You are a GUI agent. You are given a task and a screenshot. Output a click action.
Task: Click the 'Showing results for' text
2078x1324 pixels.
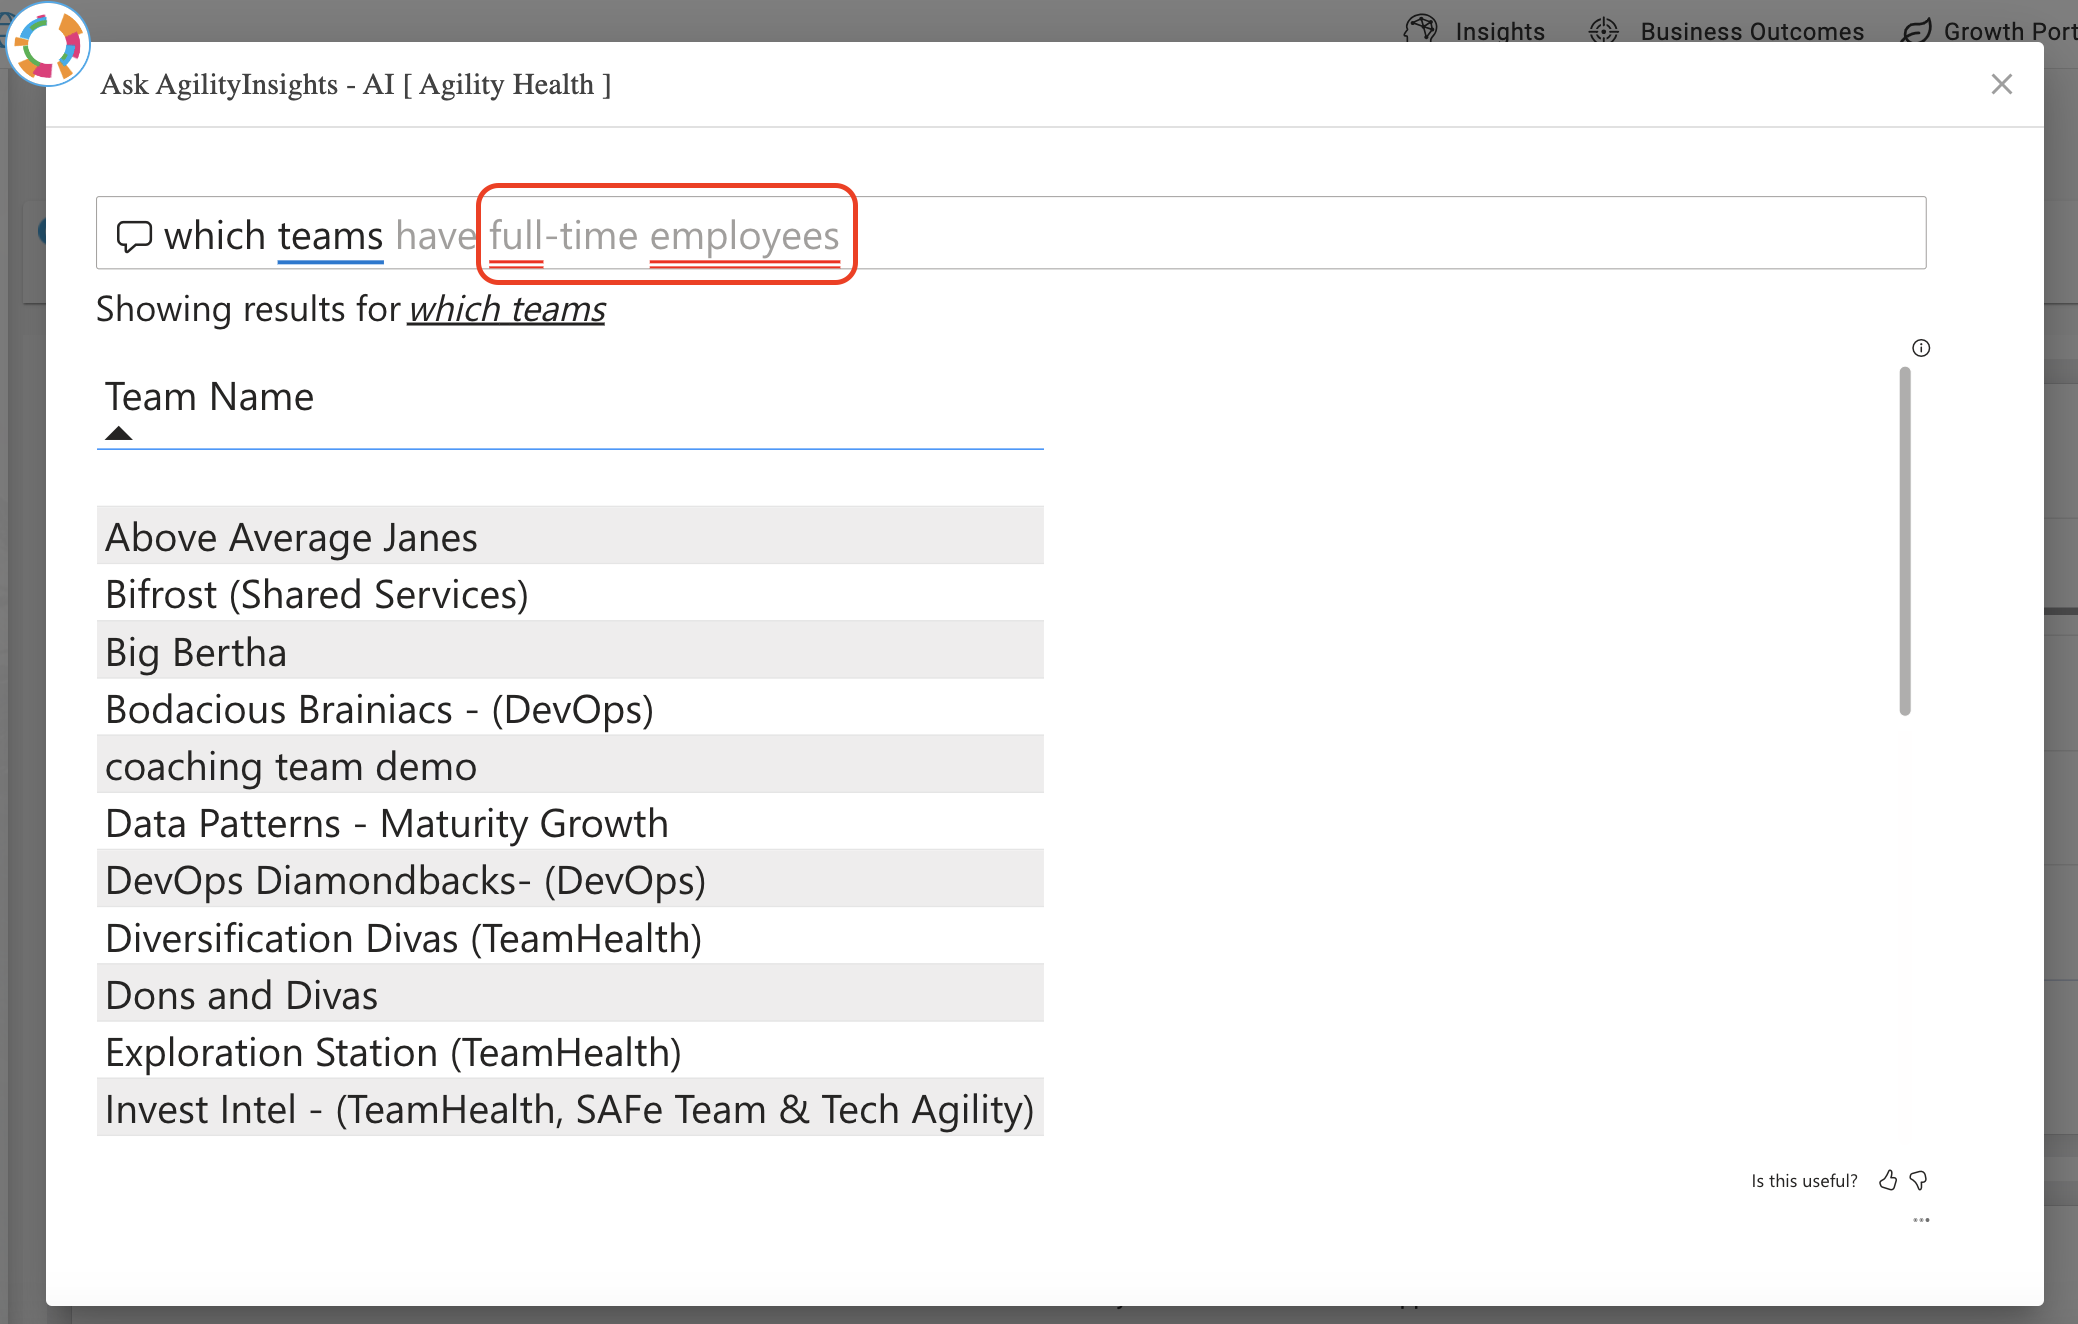[x=248, y=309]
